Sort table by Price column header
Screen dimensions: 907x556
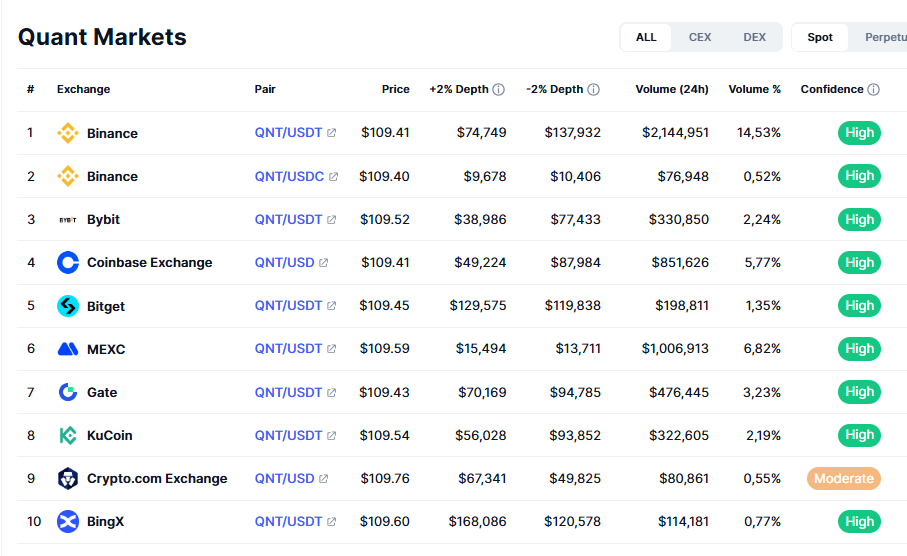click(x=396, y=89)
